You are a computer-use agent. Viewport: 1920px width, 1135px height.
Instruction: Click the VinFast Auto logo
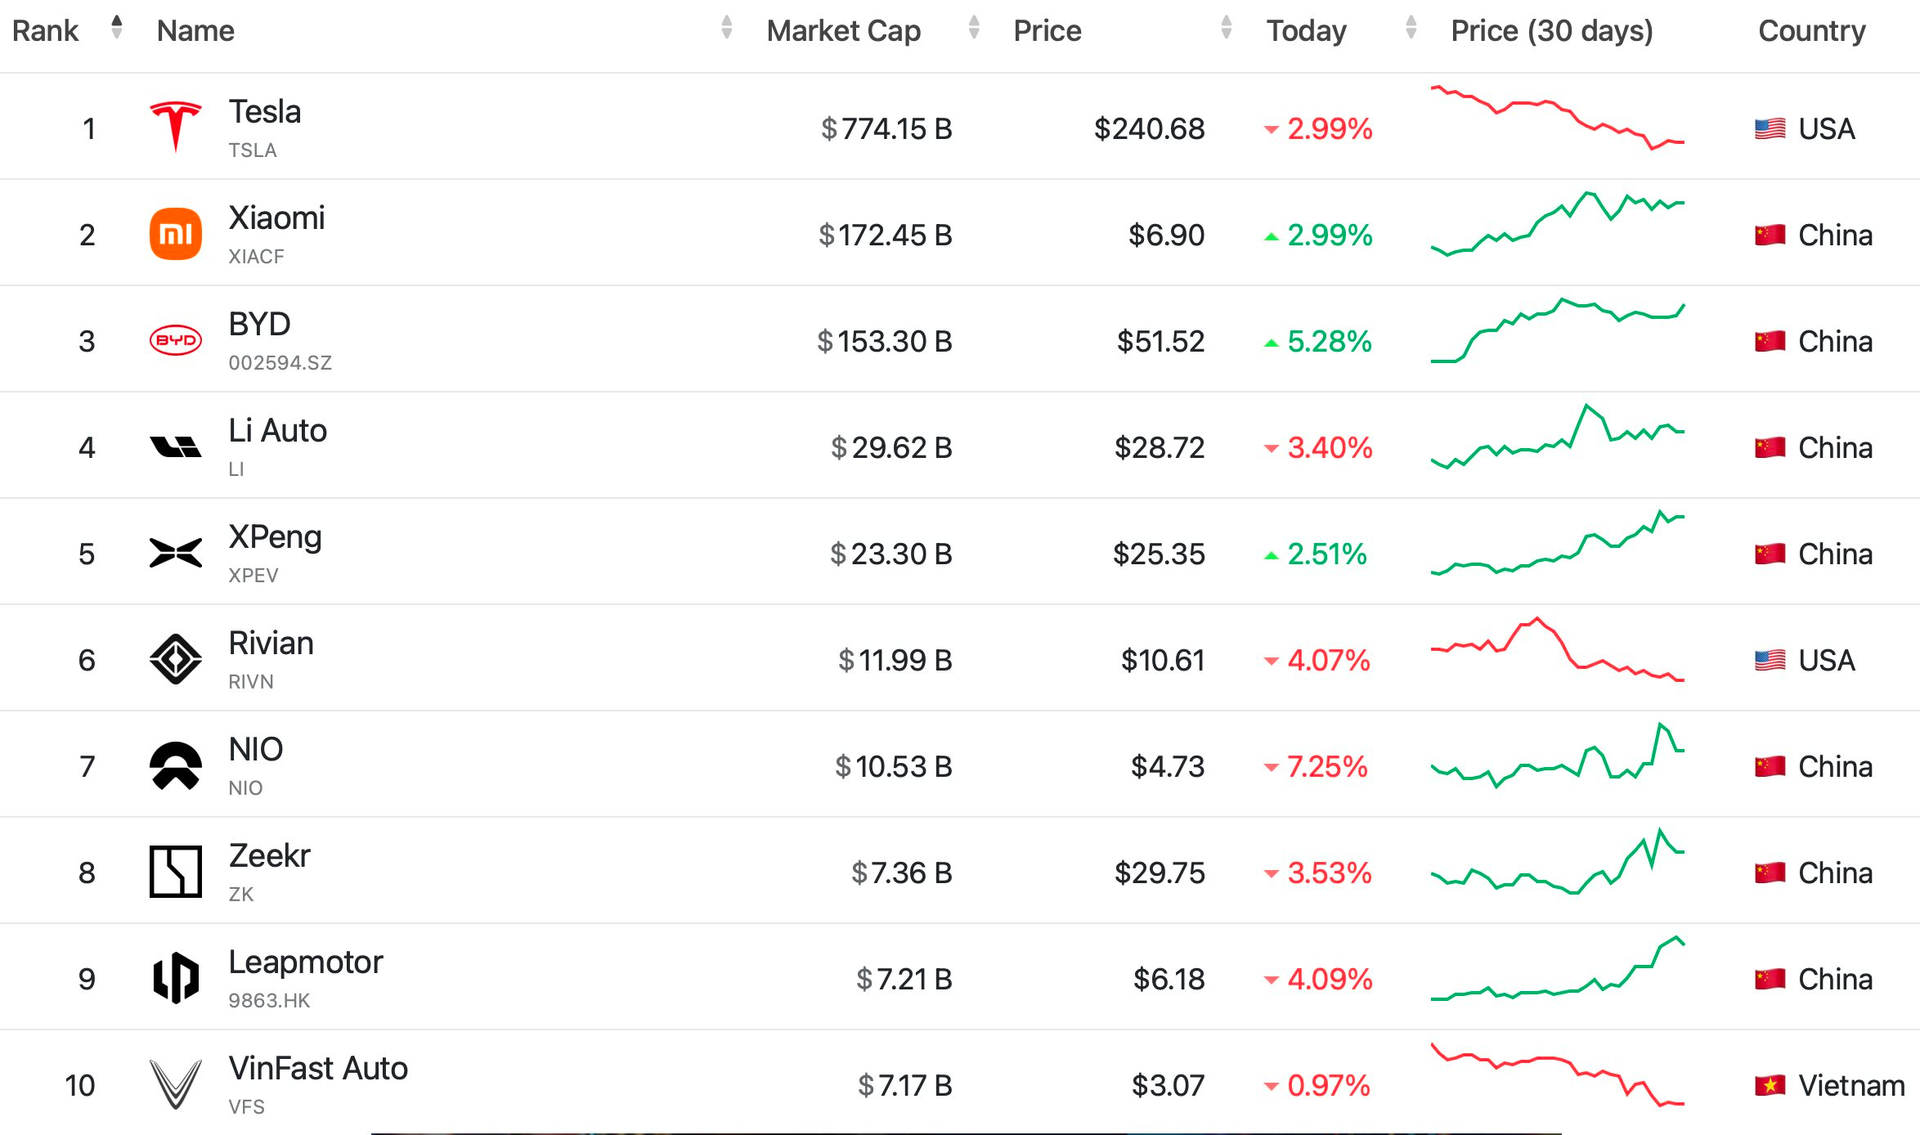click(175, 1084)
